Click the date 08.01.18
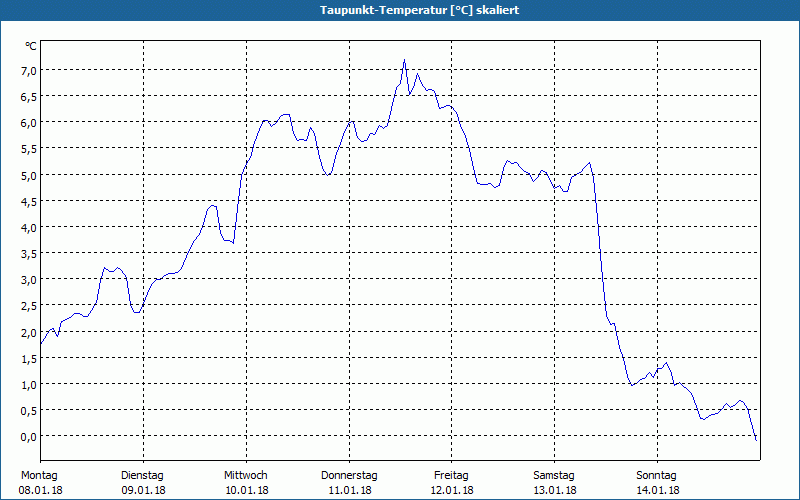This screenshot has width=800, height=500. click(41, 491)
